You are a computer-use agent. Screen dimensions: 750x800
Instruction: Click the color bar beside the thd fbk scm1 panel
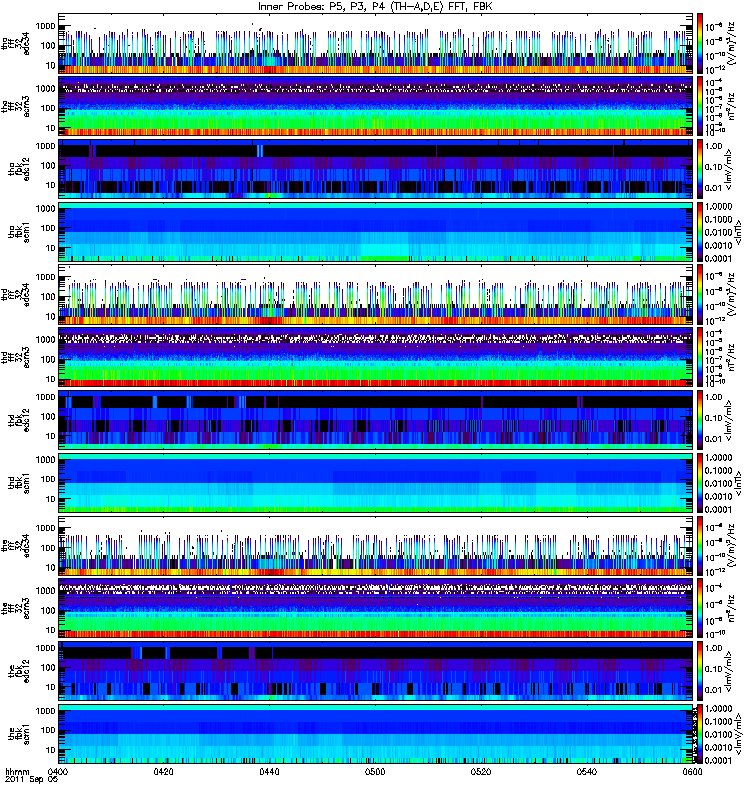point(701,483)
